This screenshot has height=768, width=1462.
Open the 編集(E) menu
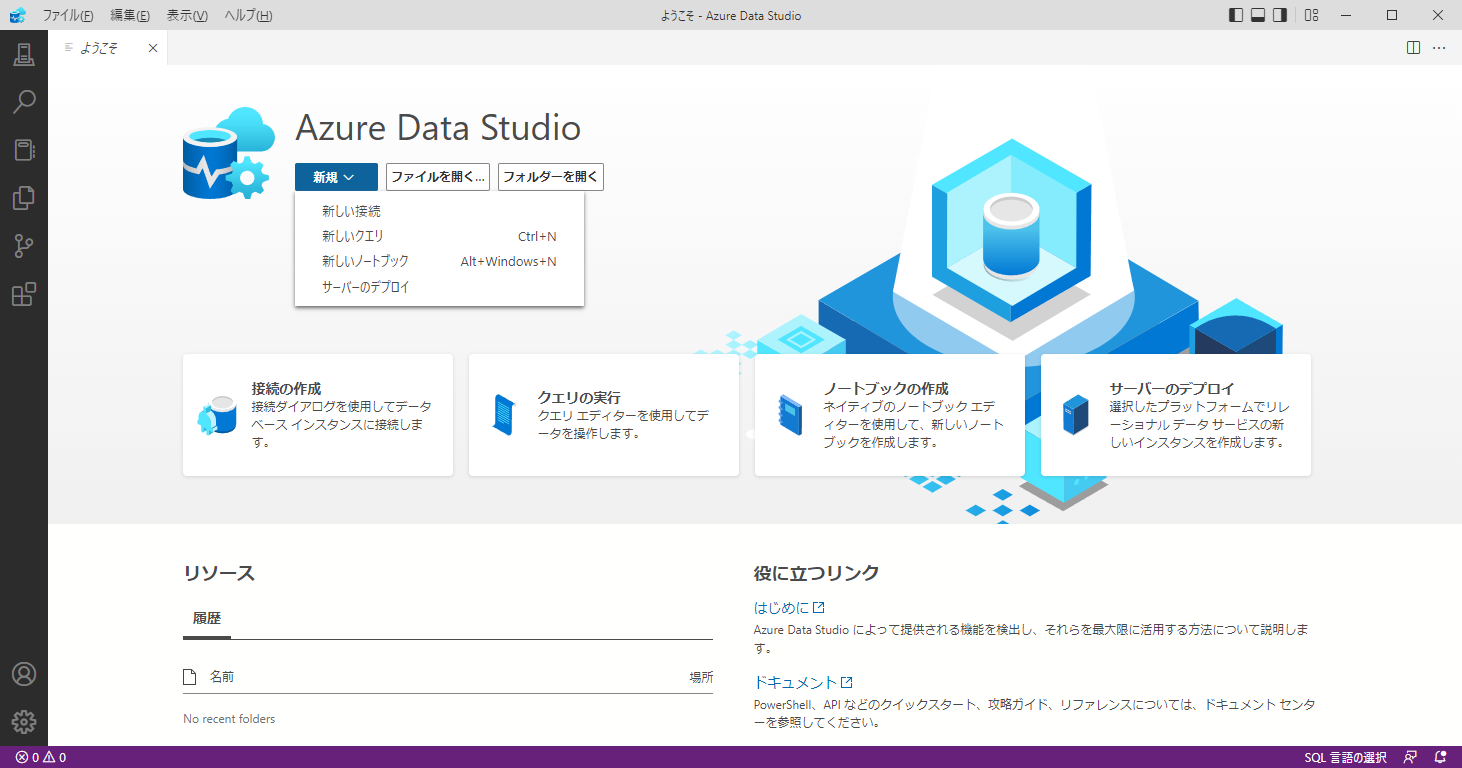(130, 15)
